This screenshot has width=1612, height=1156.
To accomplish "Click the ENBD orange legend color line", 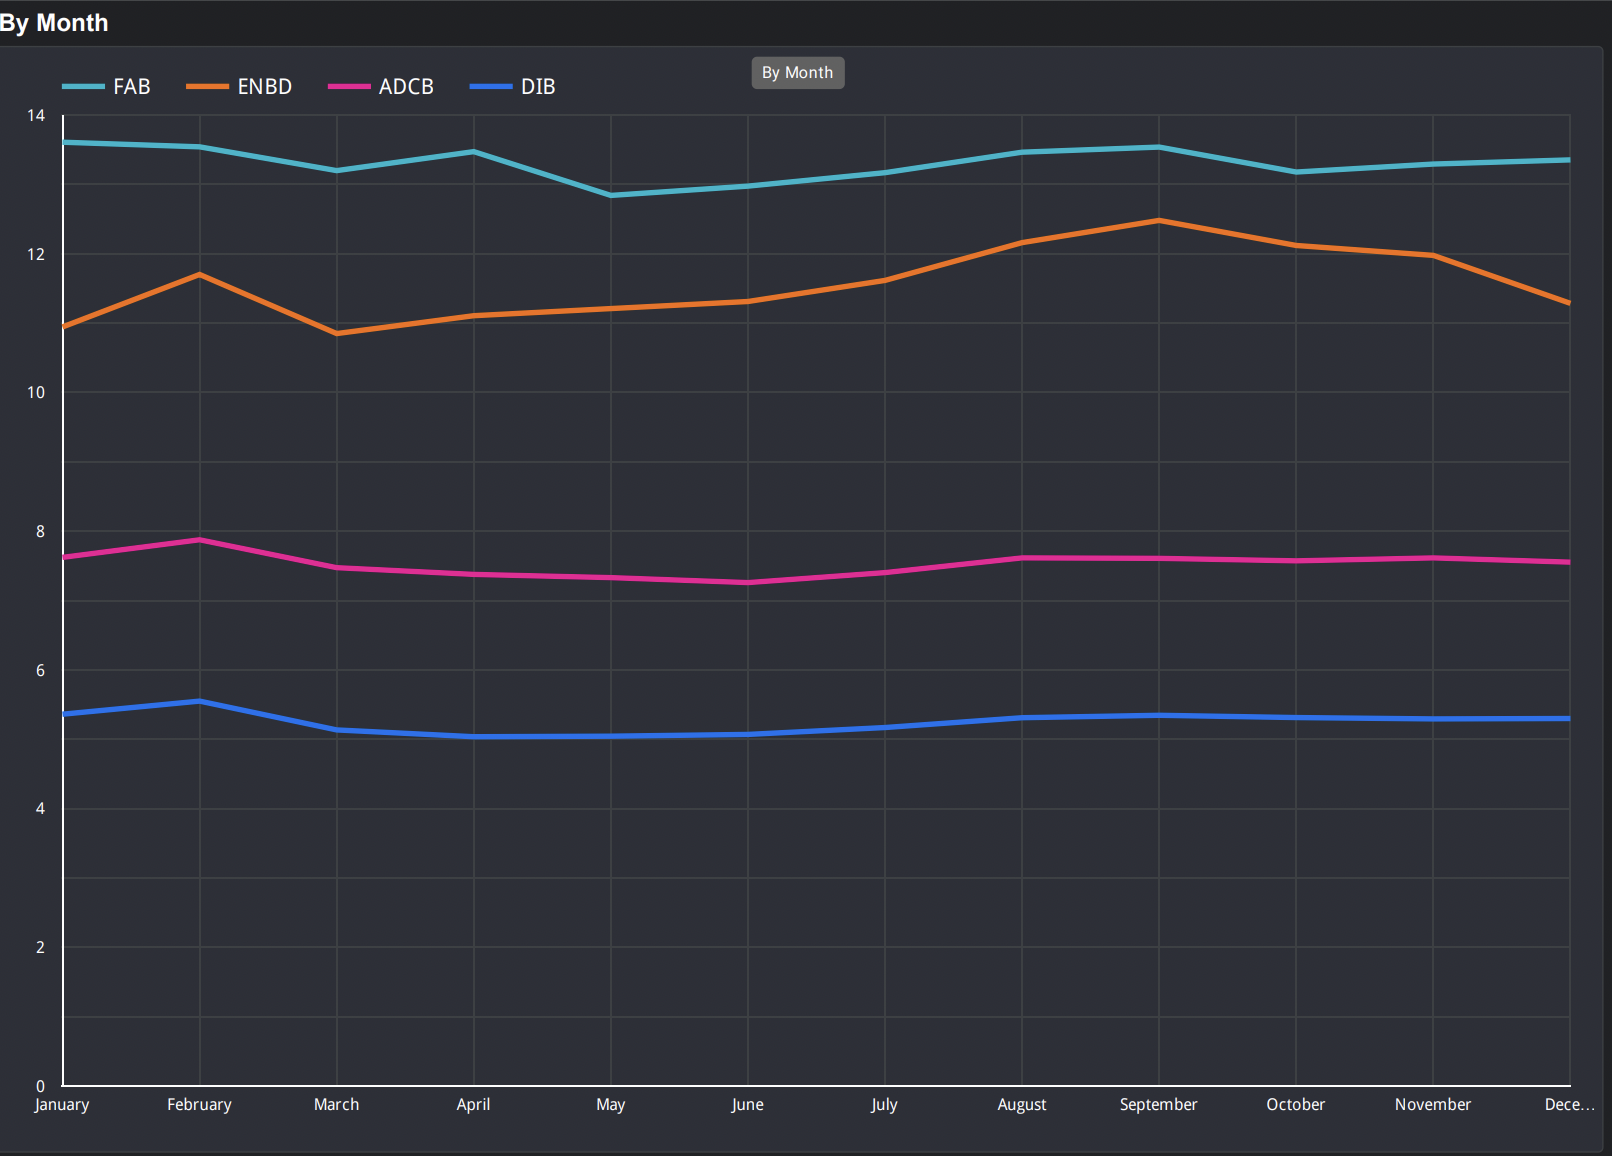I will click(x=207, y=87).
